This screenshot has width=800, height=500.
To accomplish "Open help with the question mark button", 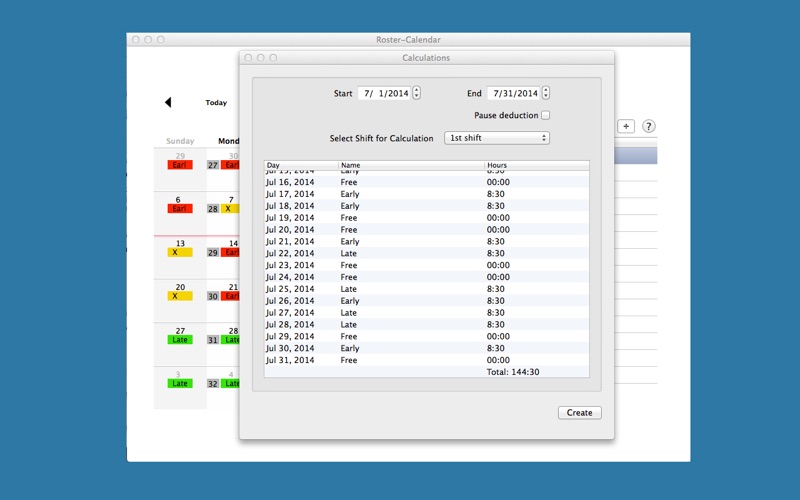I will tap(648, 126).
